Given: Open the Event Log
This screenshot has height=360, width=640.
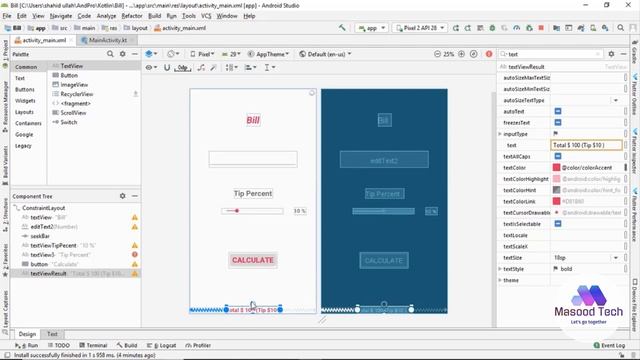Looking at the screenshot, I should tap(609, 345).
